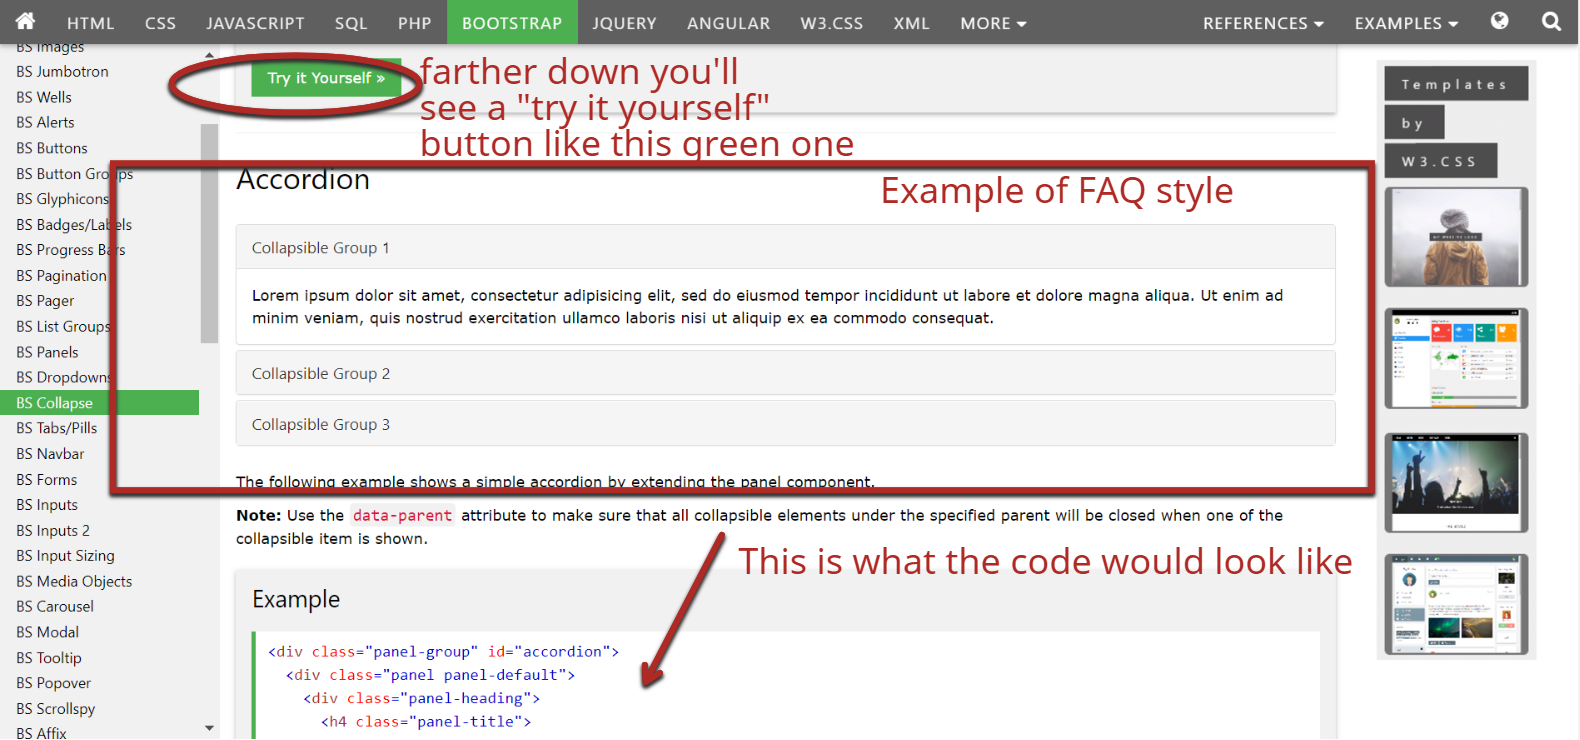Go to W3Schools home icon
The image size is (1580, 740).
(25, 21)
